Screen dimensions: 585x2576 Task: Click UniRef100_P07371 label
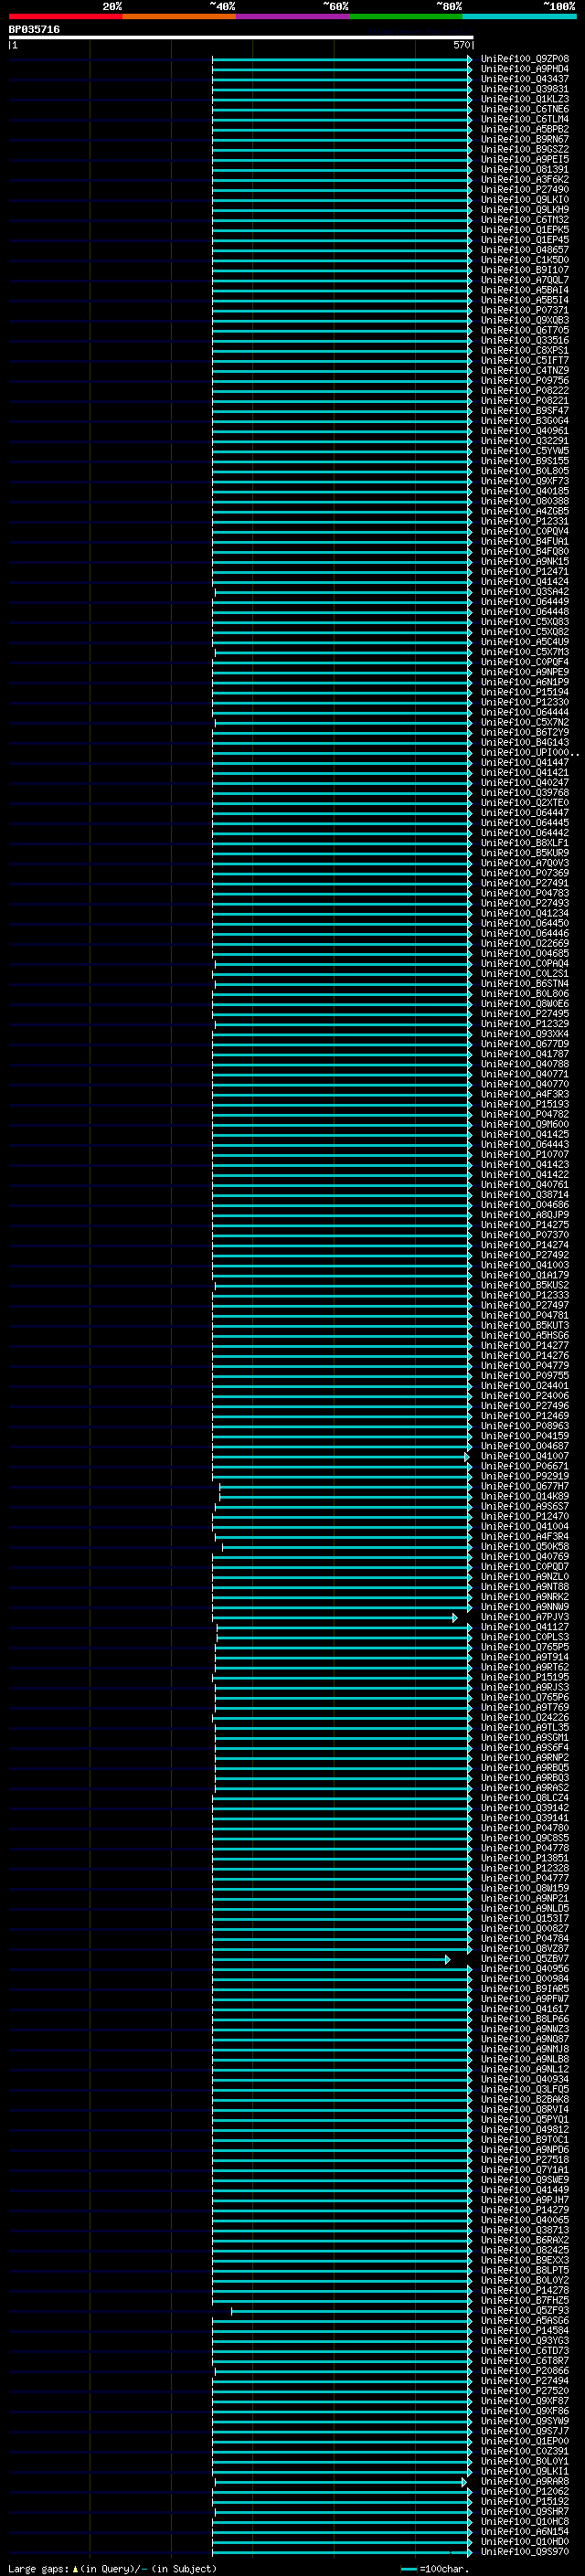point(525,310)
